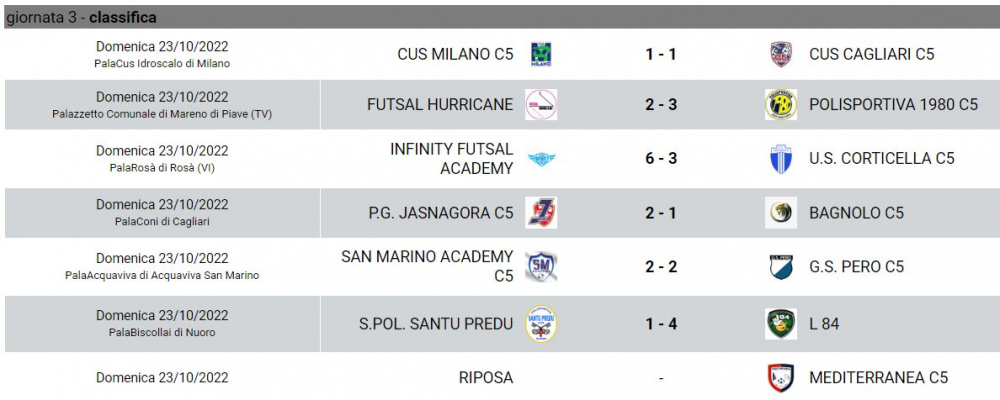Select the PalaConi di Cagliari venue text
1000x400 pixels.
(x=162, y=221)
